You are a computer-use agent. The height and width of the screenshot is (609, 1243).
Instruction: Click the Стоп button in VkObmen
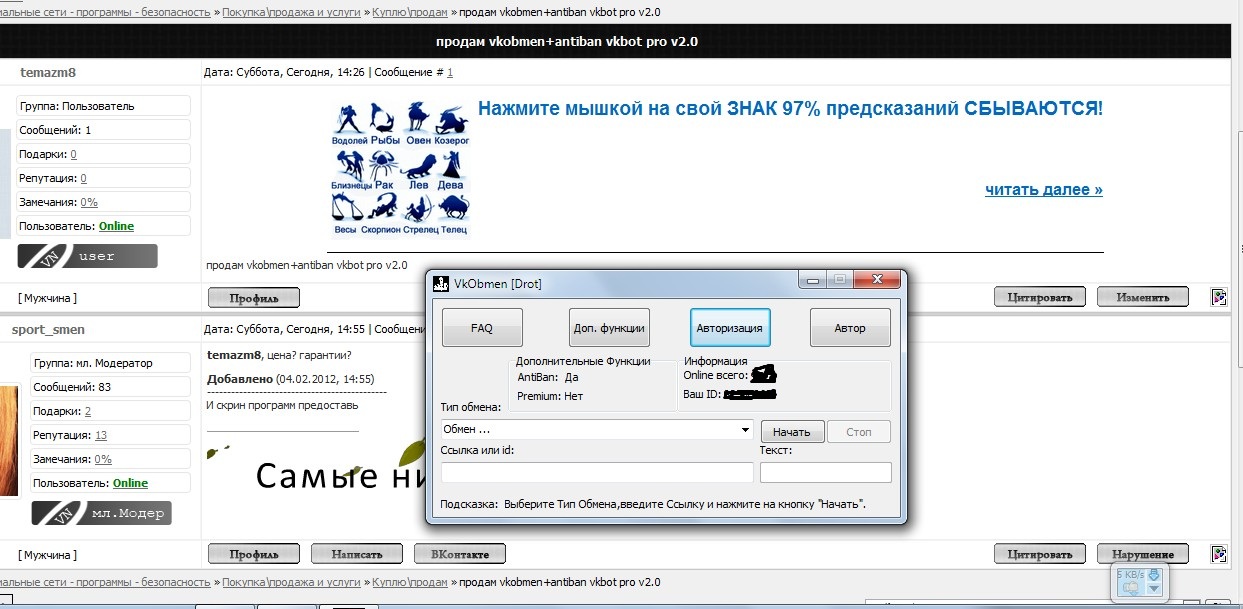click(x=859, y=432)
